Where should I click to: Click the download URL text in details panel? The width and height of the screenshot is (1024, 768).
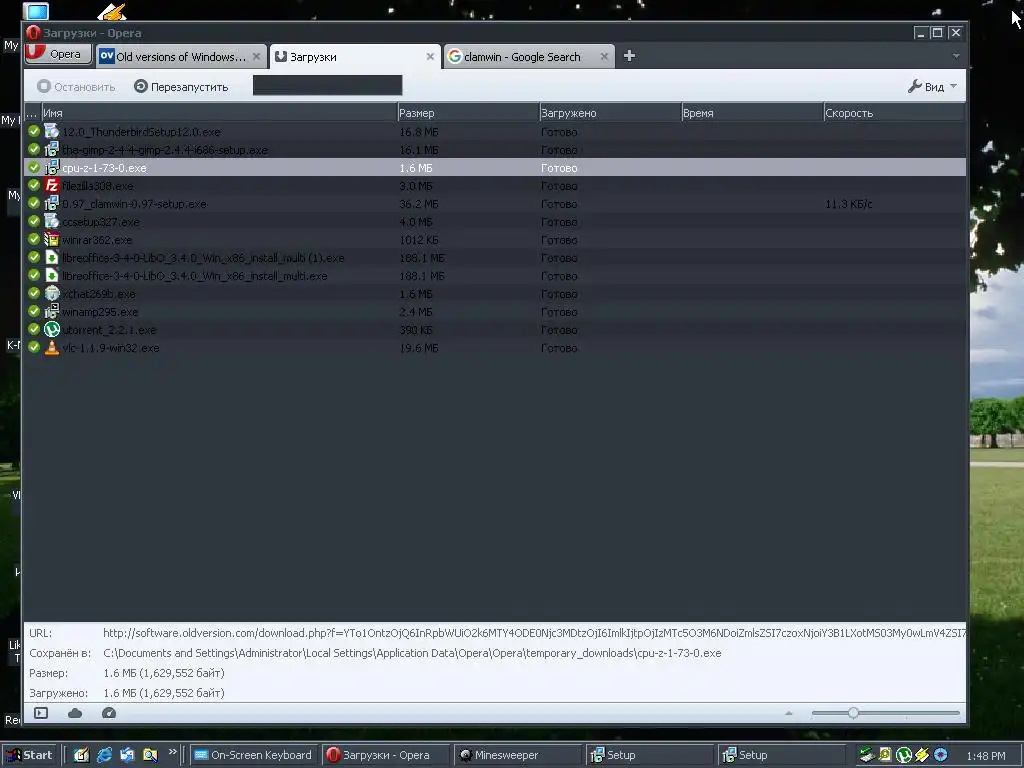534,633
